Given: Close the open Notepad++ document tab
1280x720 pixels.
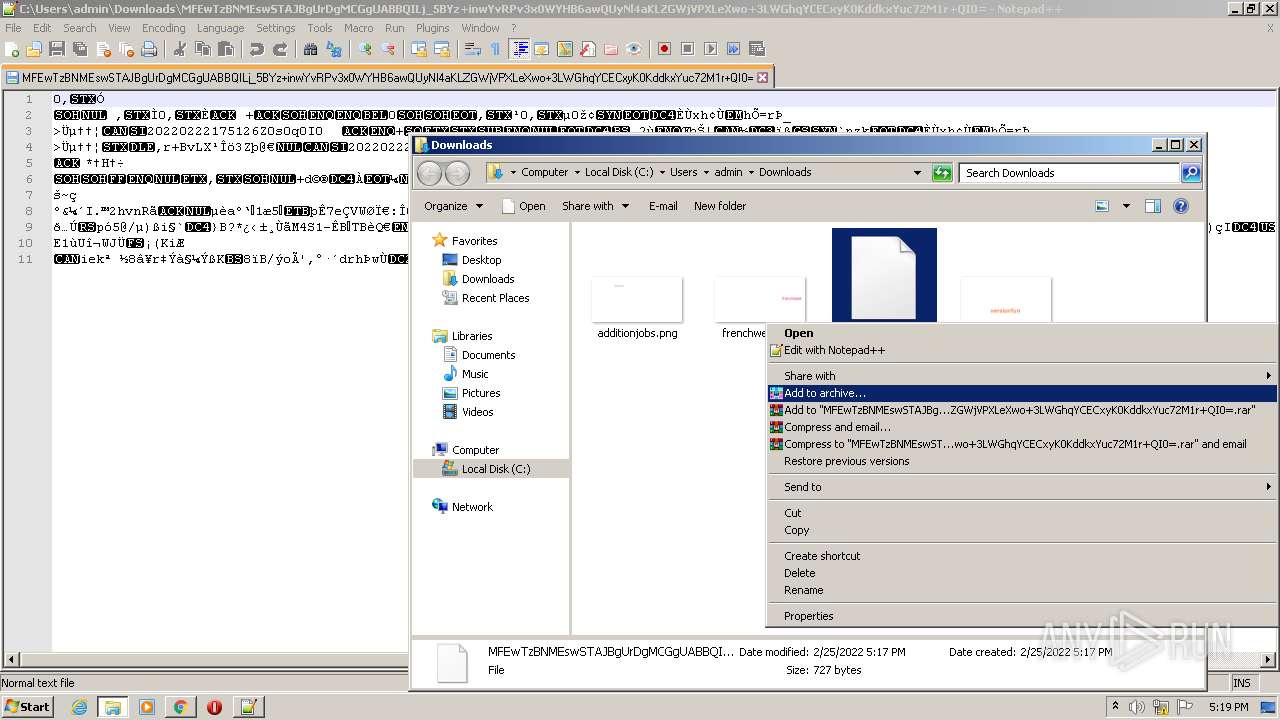Looking at the screenshot, I should coord(762,77).
